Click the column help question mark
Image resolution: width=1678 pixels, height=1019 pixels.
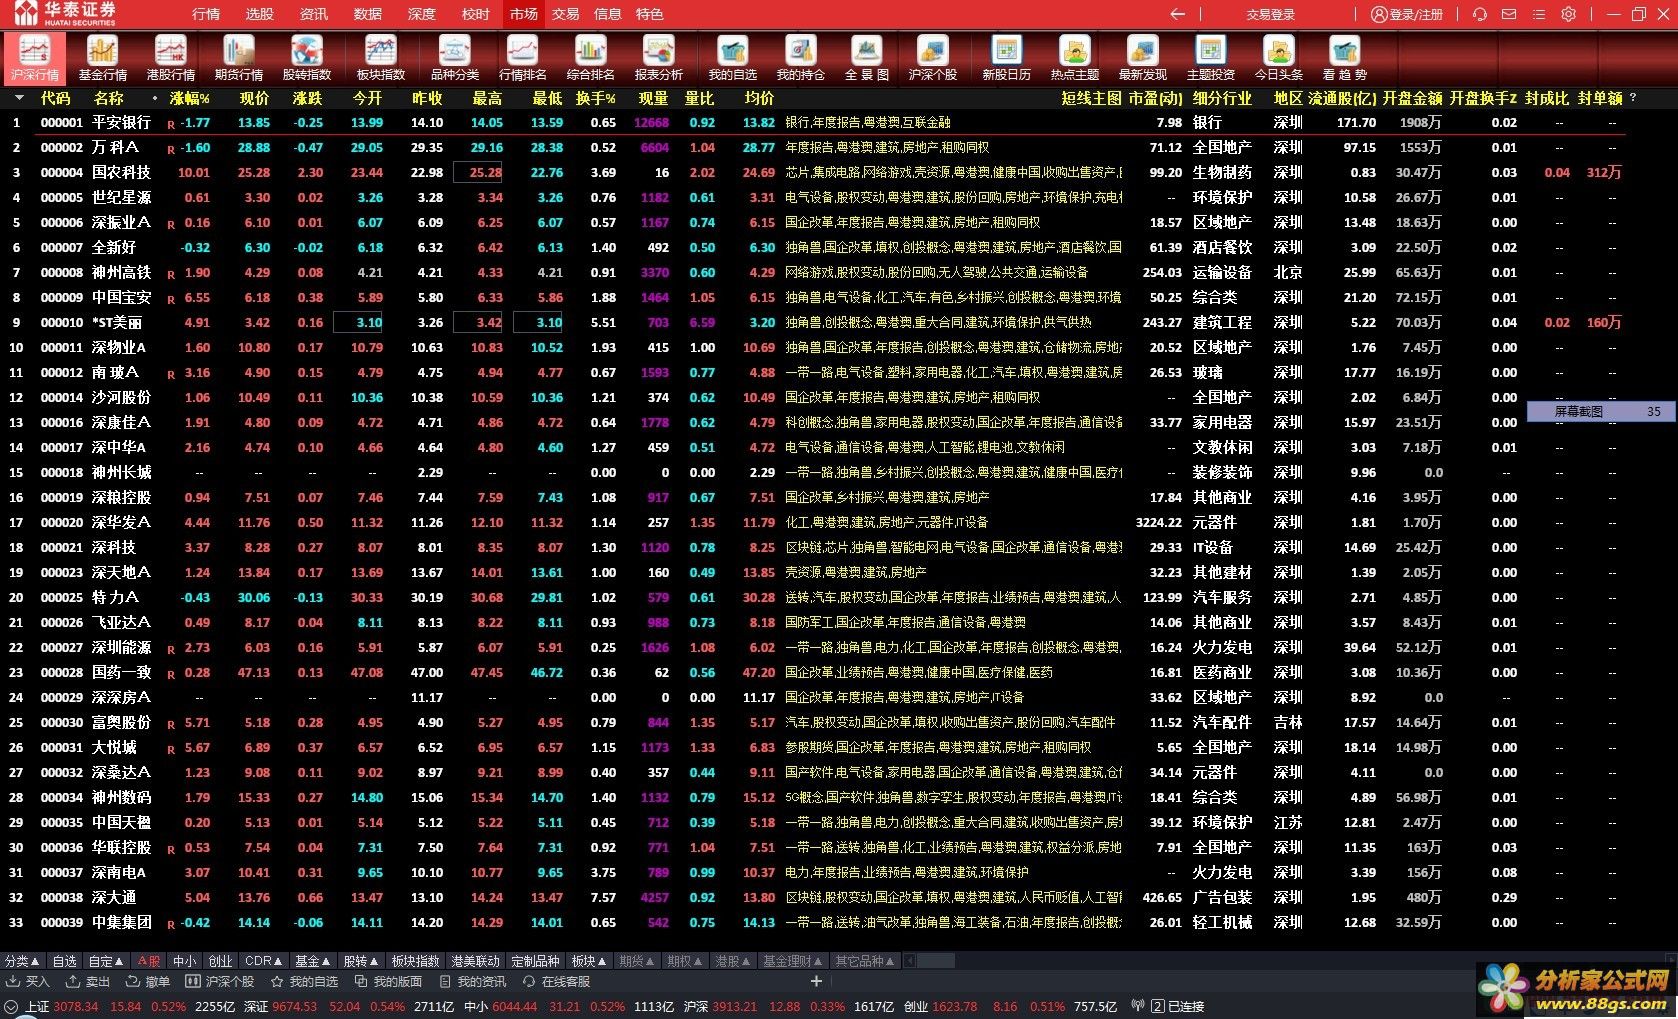point(1633,98)
